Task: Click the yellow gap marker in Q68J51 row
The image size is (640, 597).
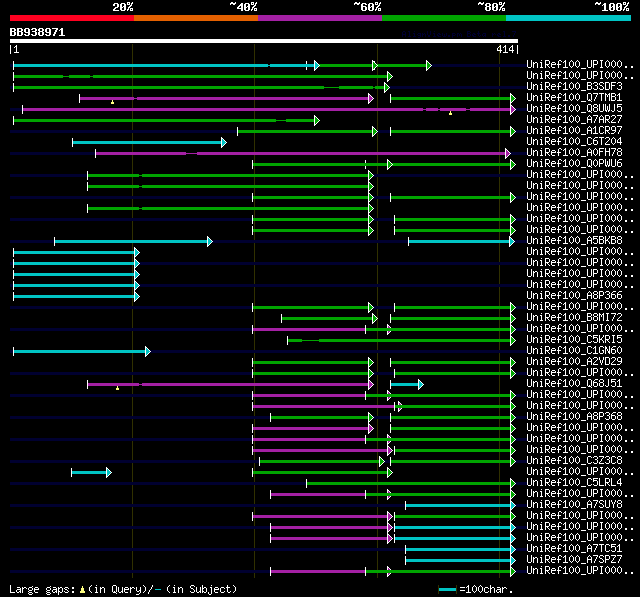Action: 118,388
